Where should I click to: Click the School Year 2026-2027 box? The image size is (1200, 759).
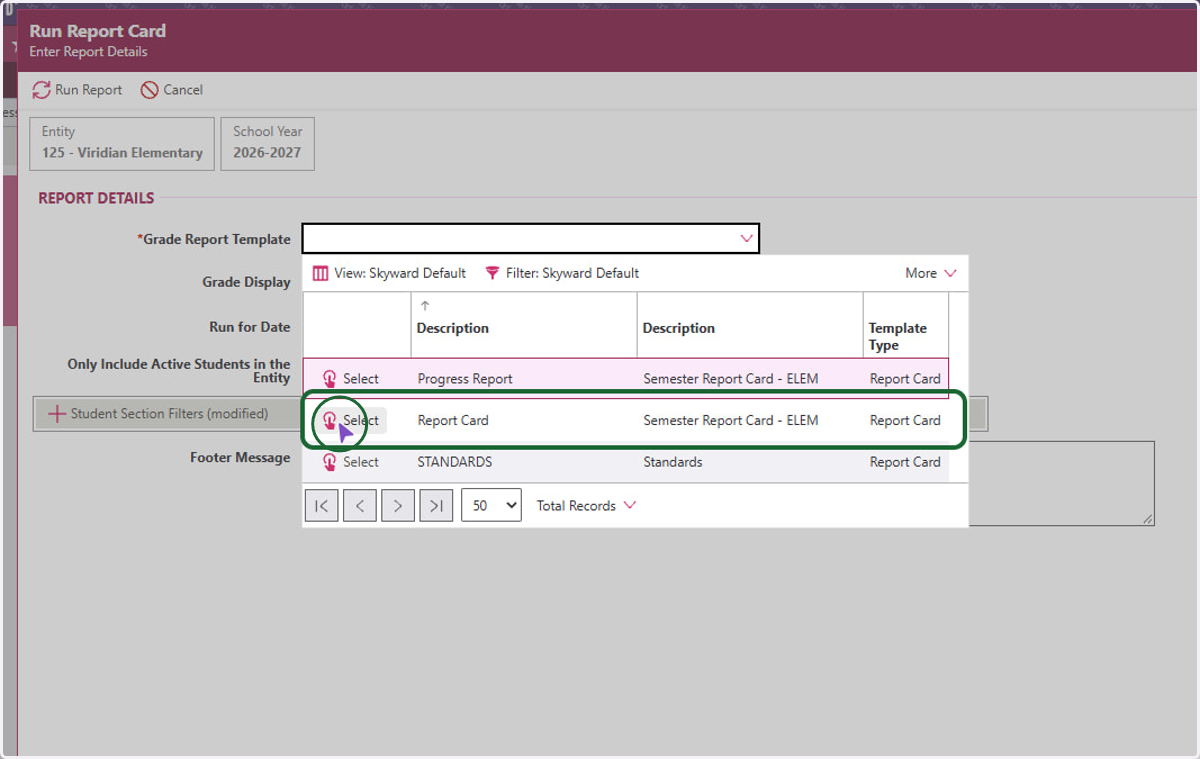[268, 143]
